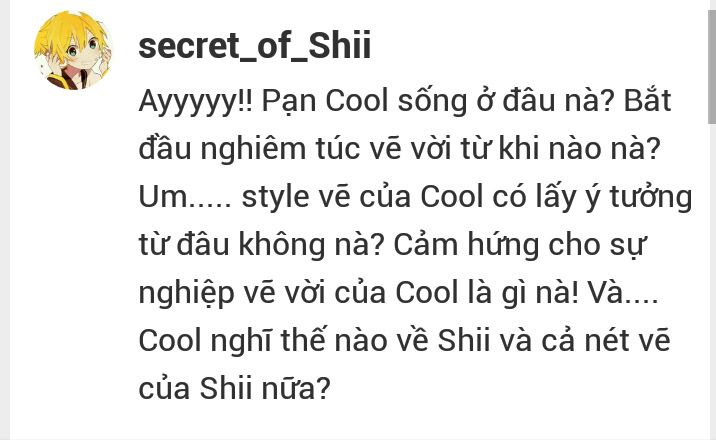Click the gray left margin strip
This screenshot has height=440, width=716.
pos(5,220)
